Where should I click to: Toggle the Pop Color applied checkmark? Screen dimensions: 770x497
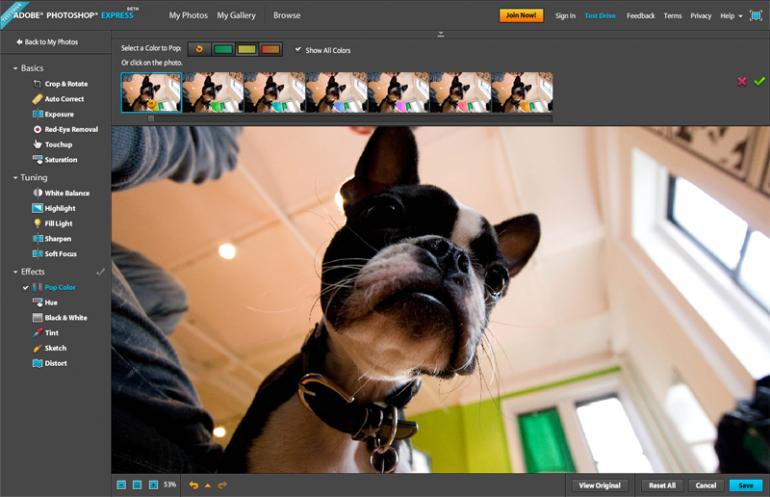pyautogui.click(x=26, y=287)
